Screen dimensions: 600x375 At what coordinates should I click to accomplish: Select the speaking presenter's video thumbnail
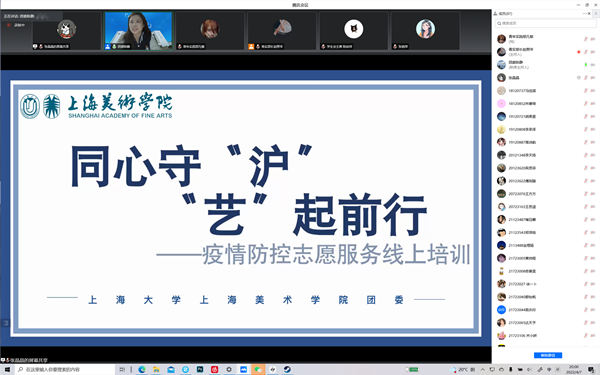(139, 31)
